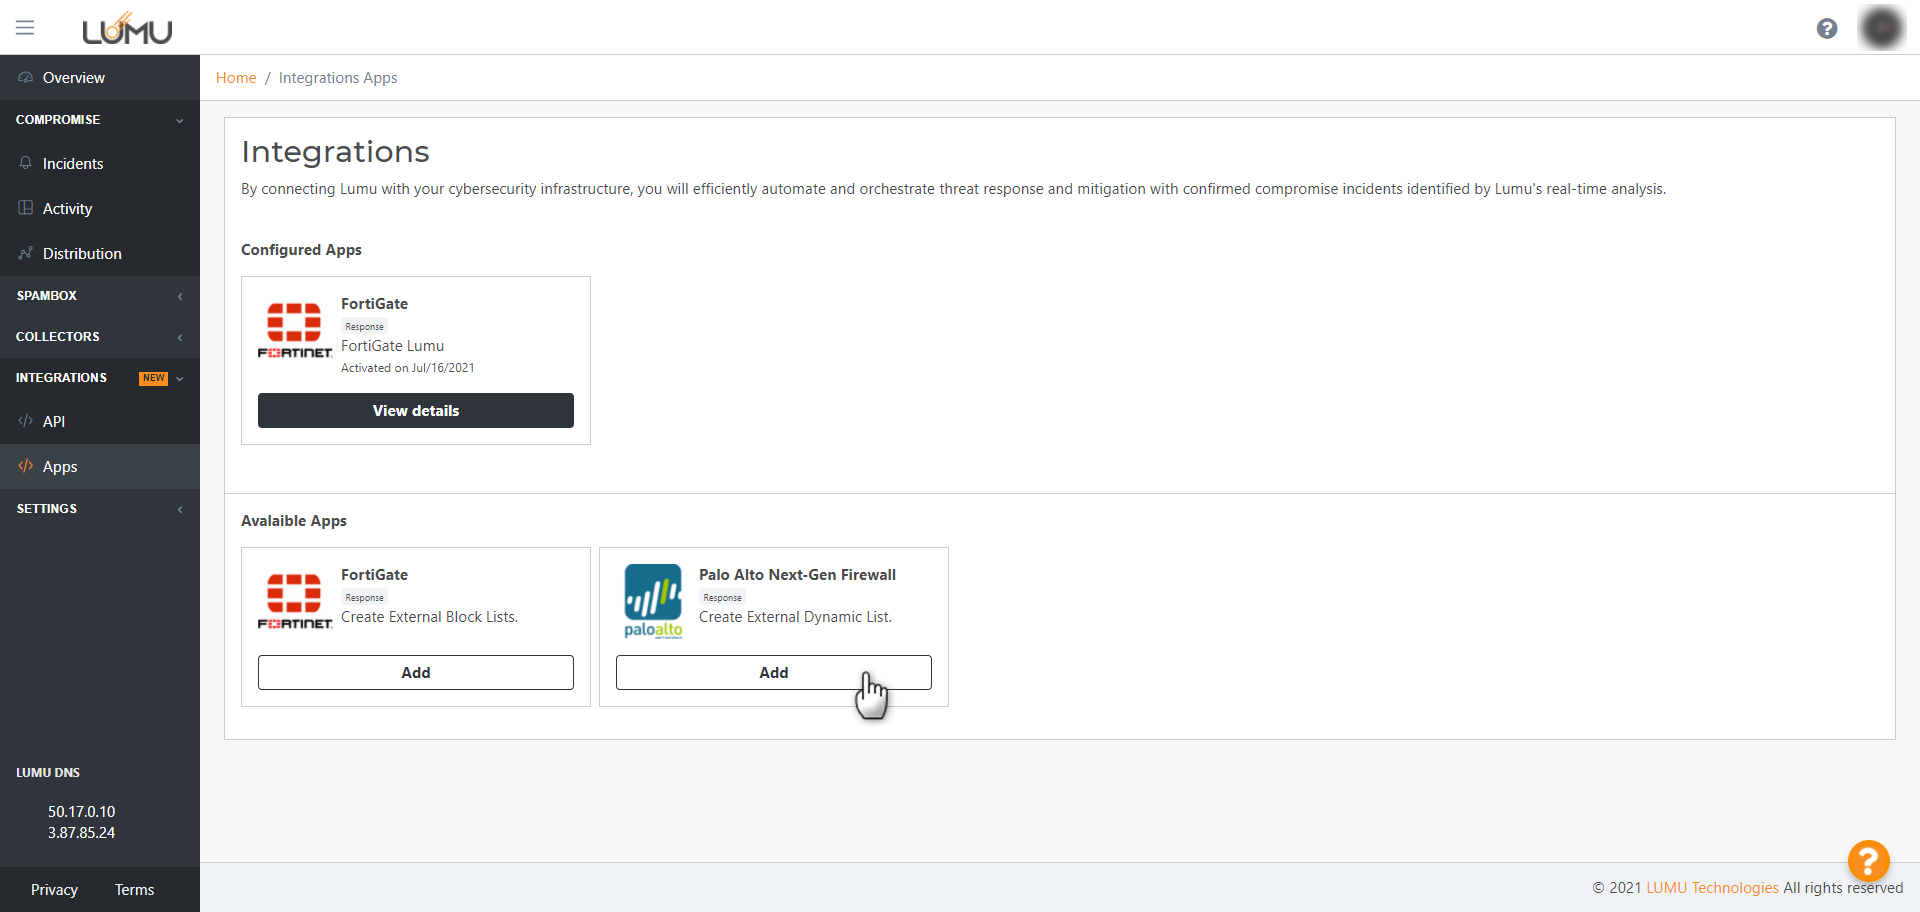
Task: Go to the API integrations page
Action: (54, 422)
